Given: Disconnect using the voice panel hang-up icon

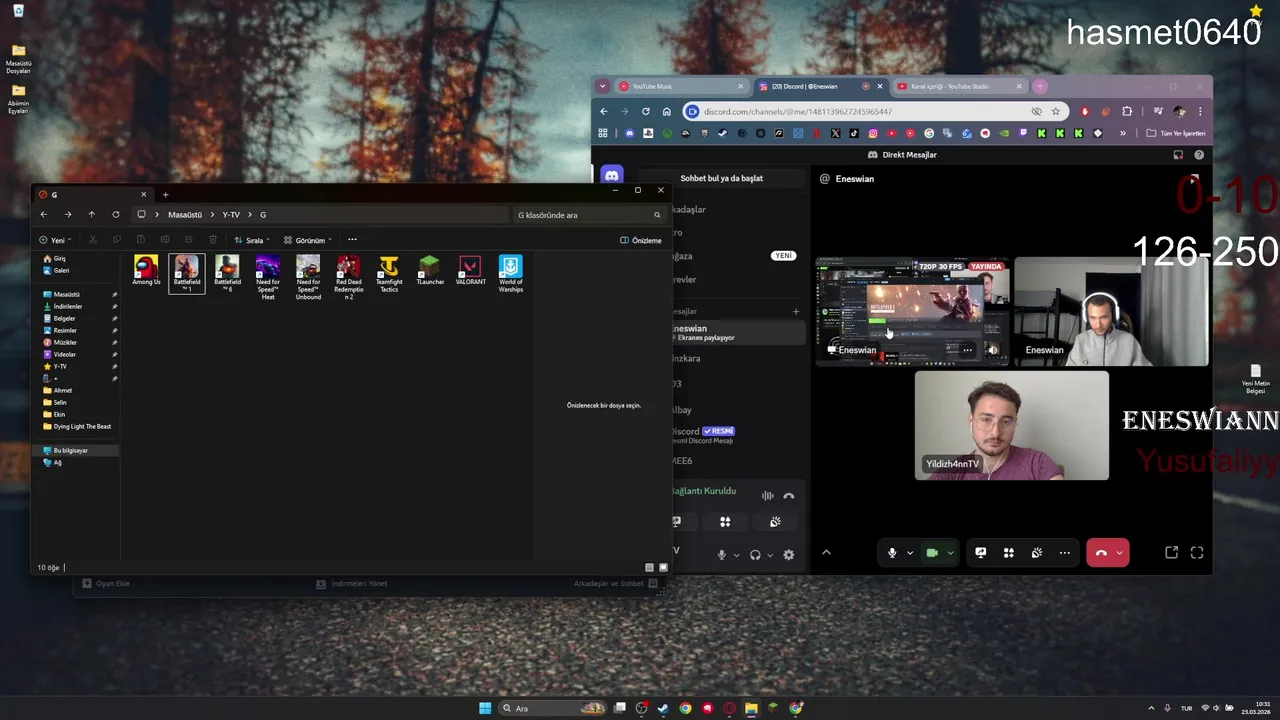Looking at the screenshot, I should pos(789,496).
